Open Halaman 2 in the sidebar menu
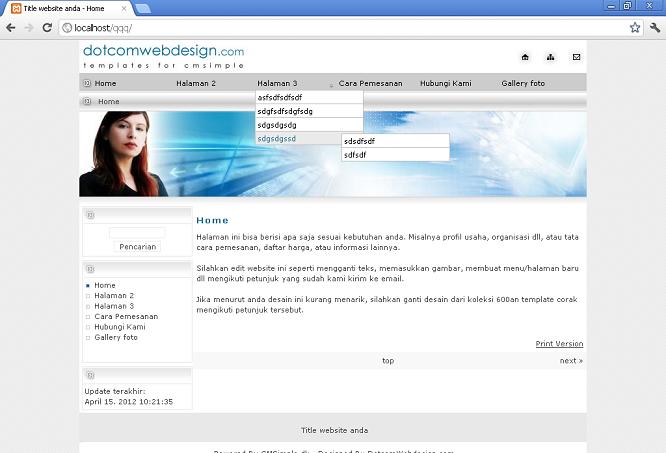 click(x=114, y=295)
